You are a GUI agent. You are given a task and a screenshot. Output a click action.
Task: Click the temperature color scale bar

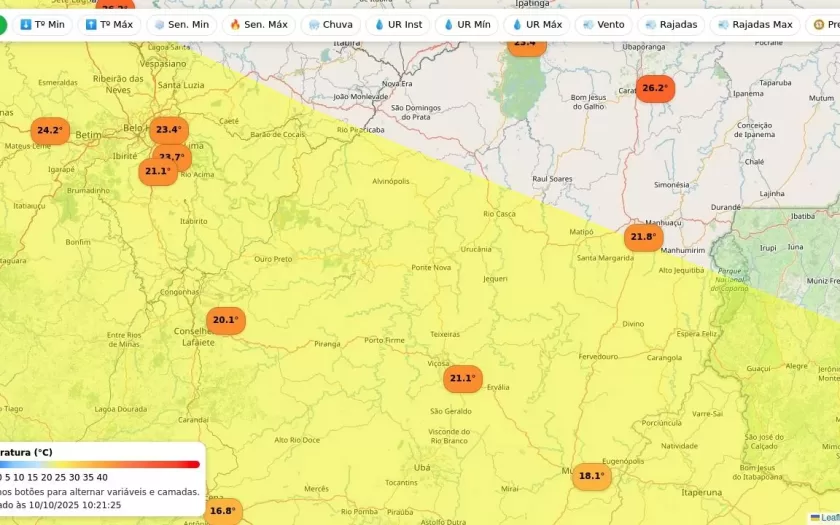coord(100,464)
